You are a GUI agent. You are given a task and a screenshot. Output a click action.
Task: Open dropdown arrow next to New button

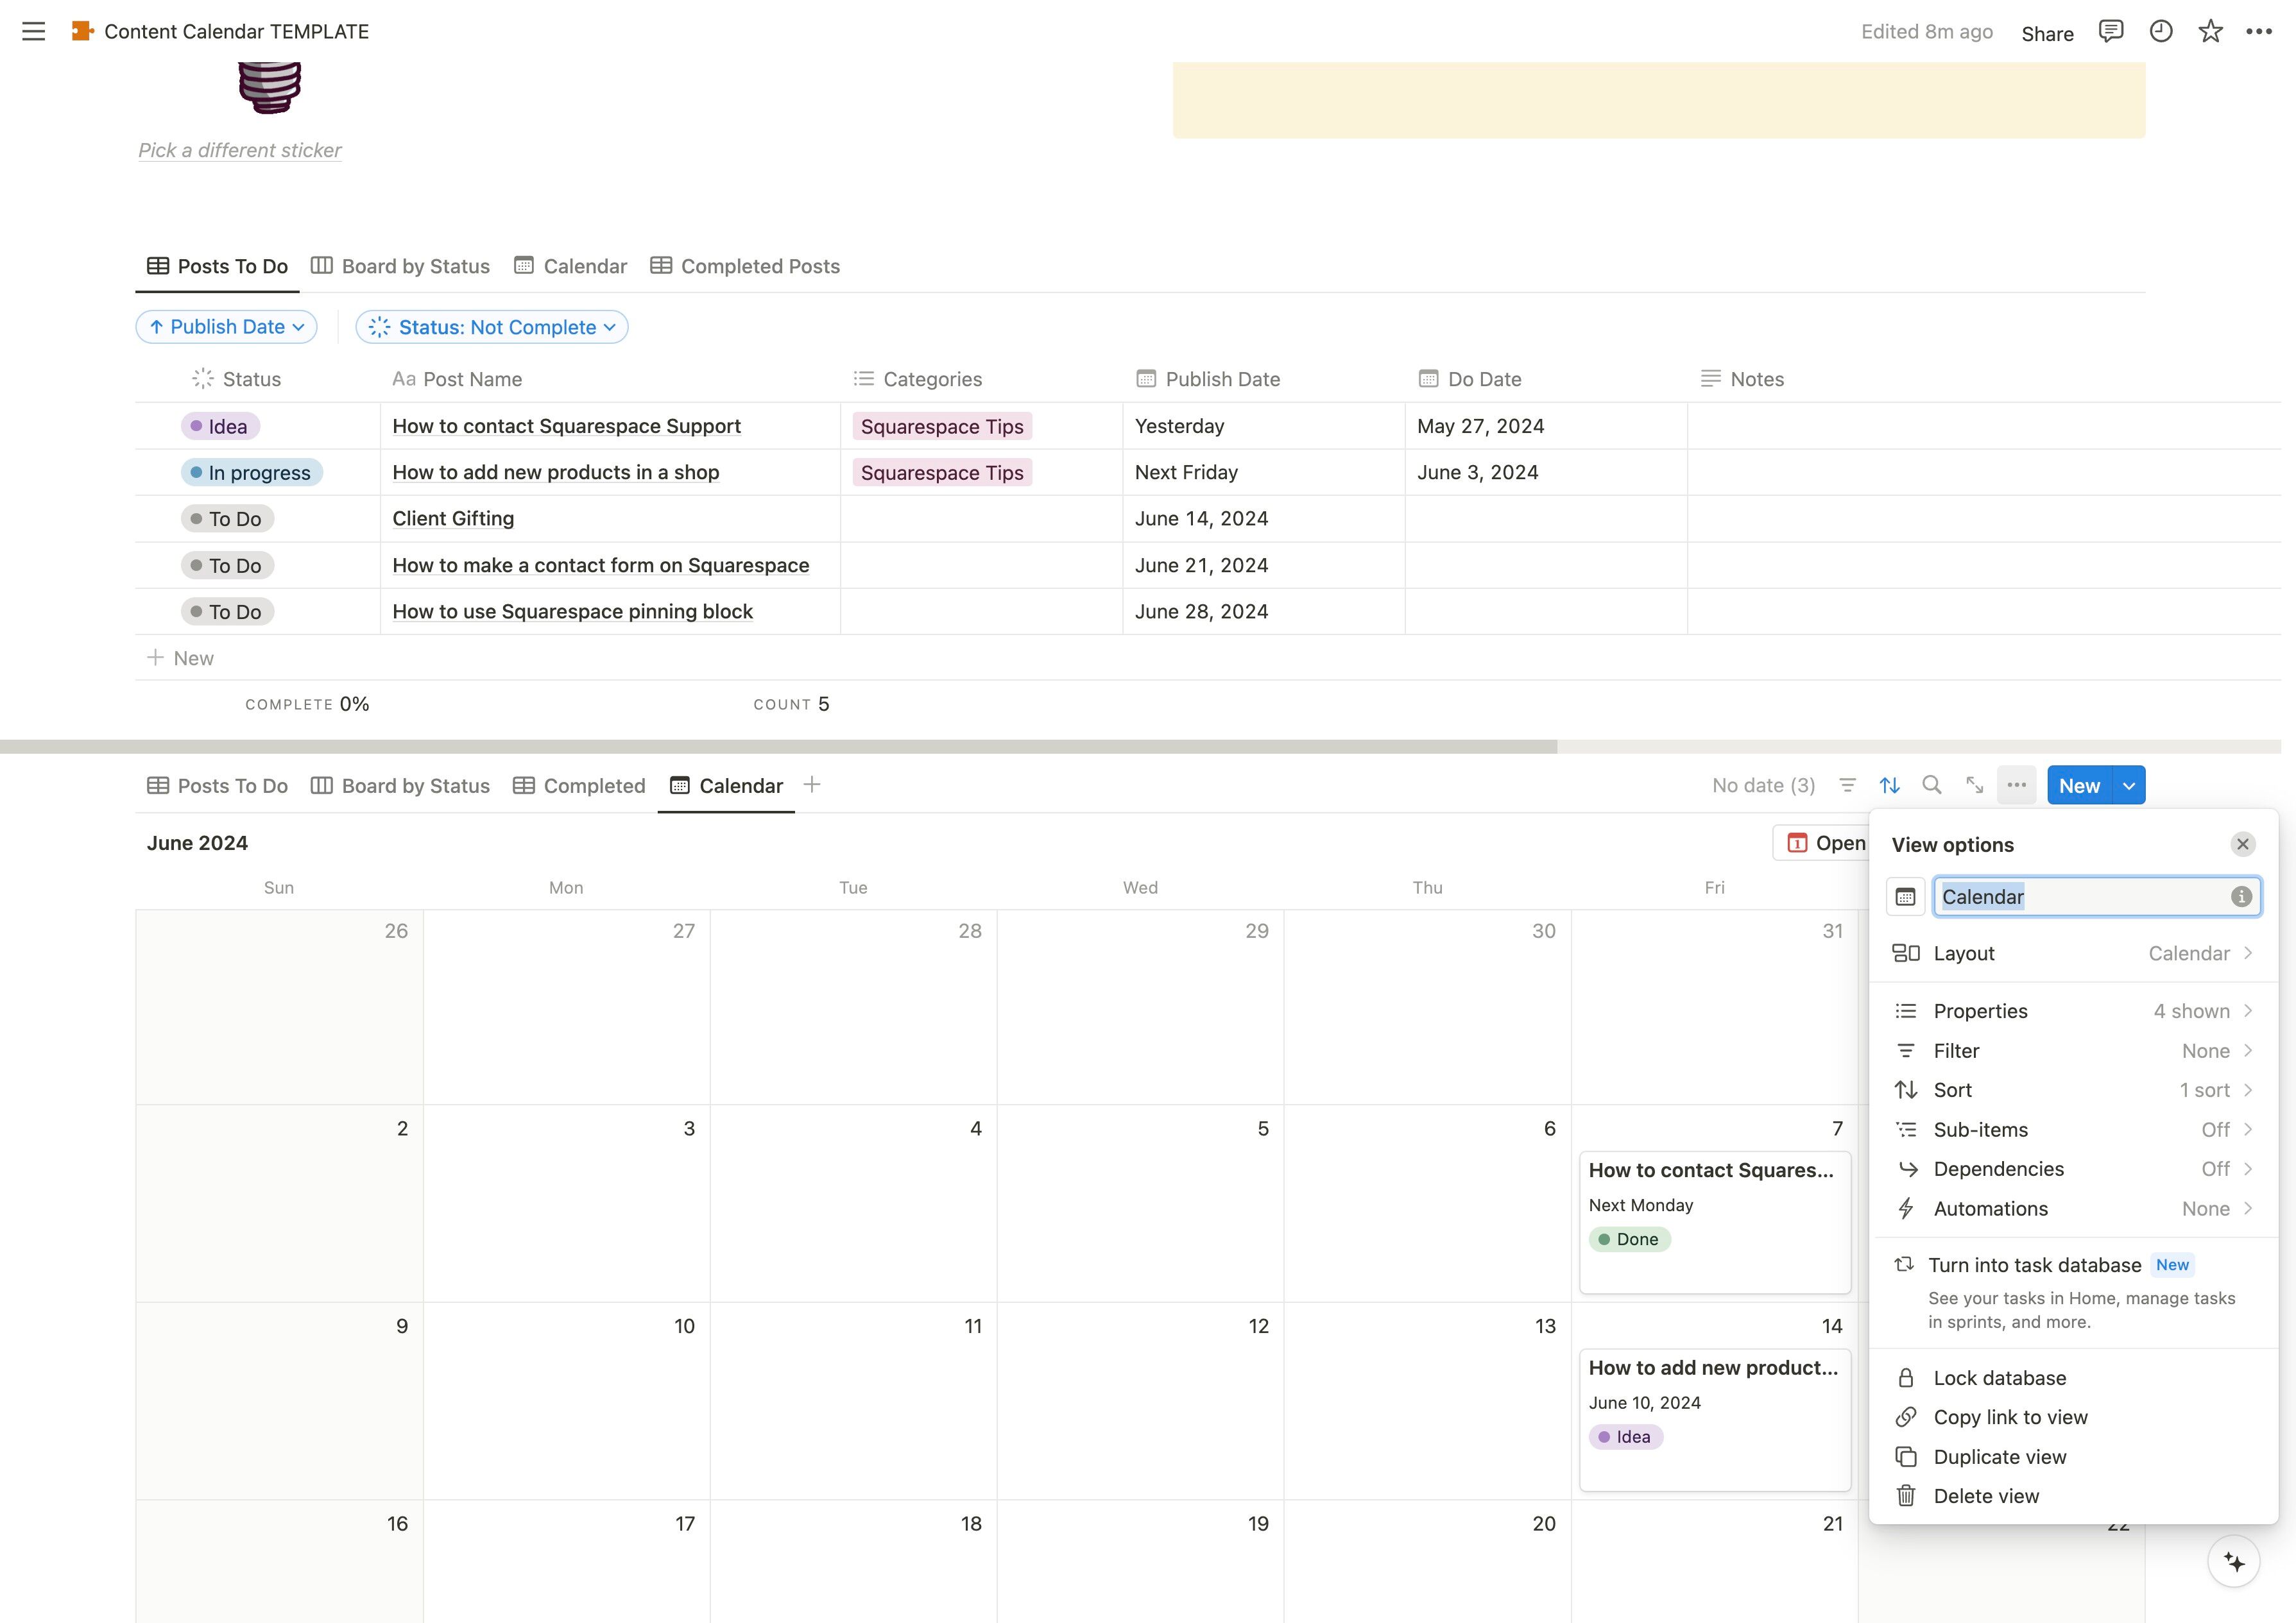(2129, 786)
